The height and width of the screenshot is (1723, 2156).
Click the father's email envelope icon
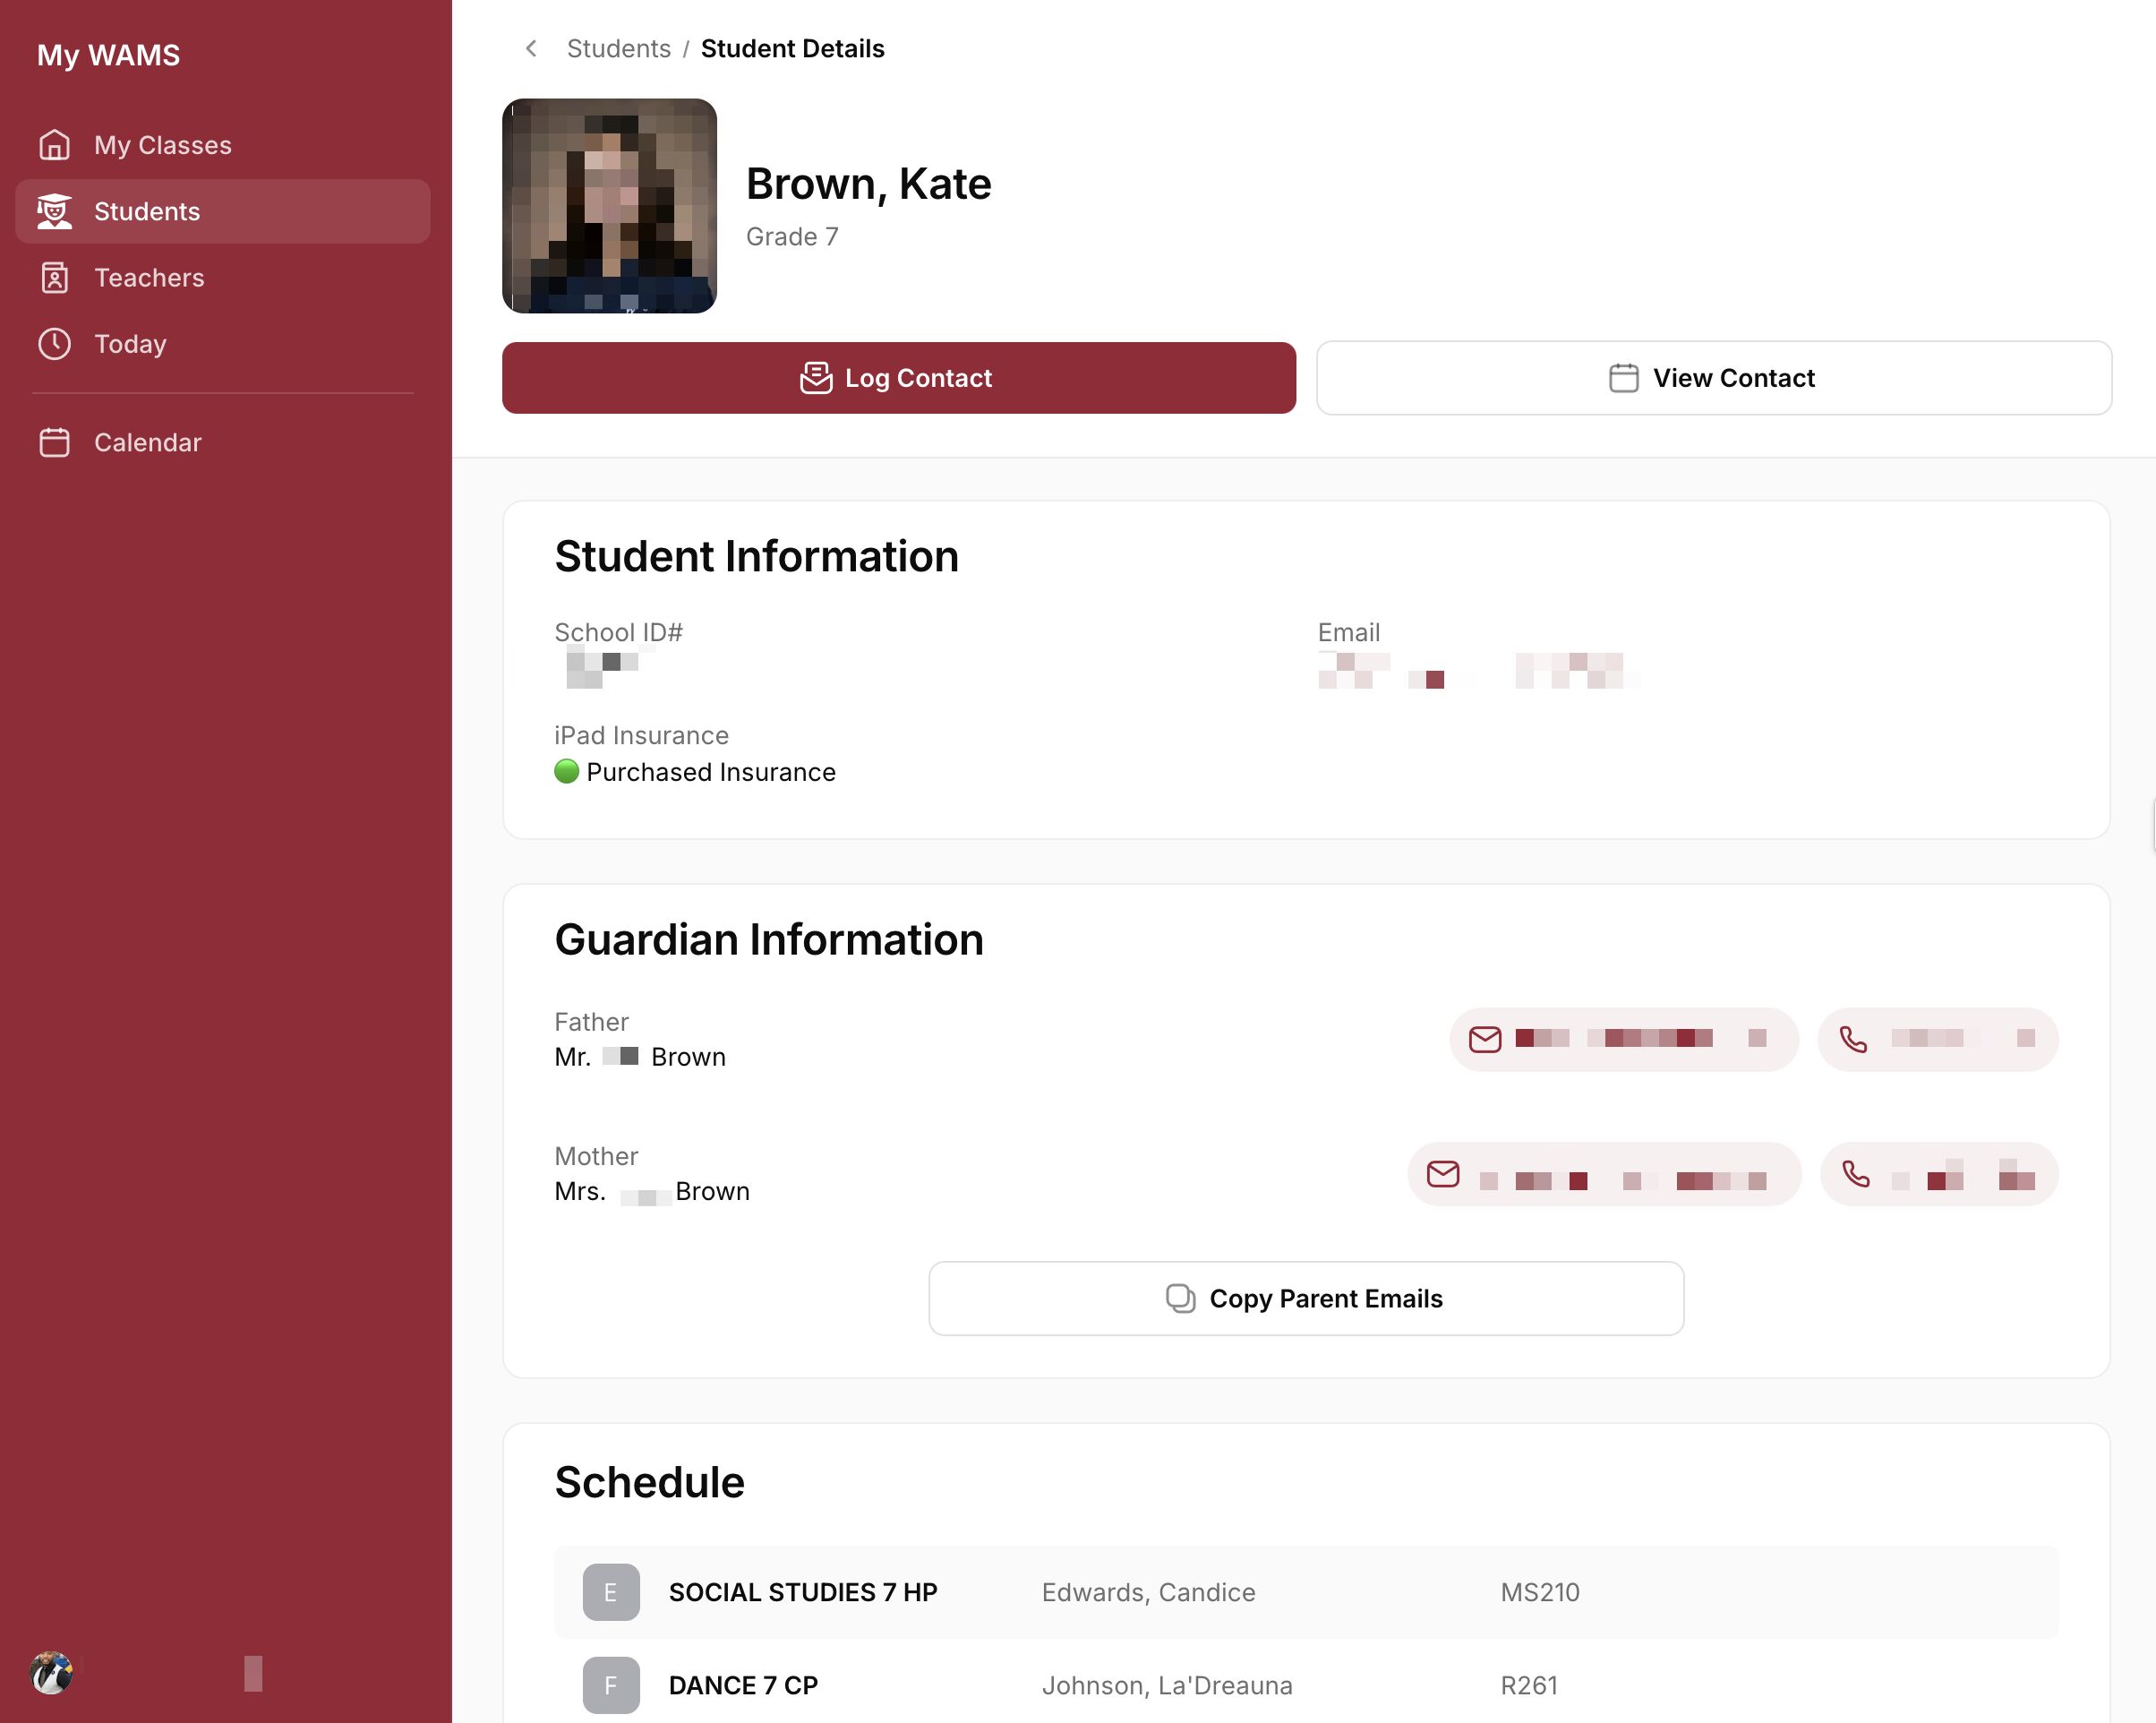(x=1485, y=1040)
